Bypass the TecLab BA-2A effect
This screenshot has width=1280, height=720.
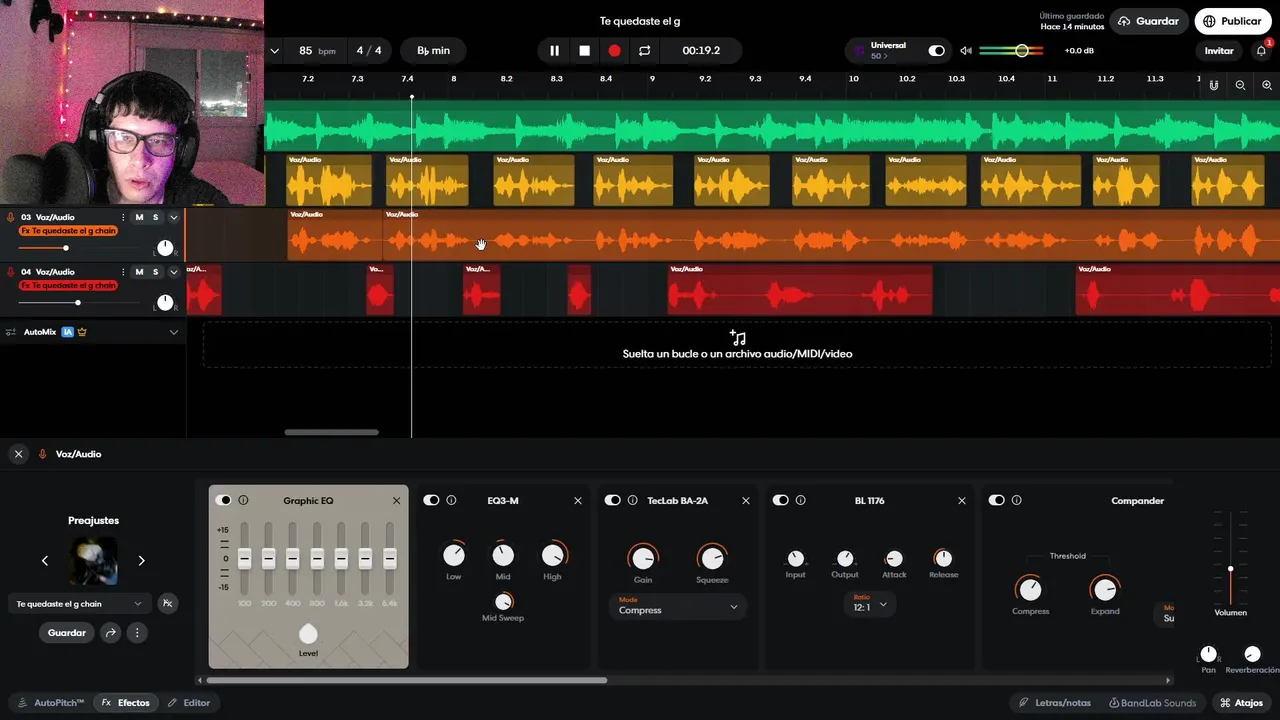(x=613, y=500)
